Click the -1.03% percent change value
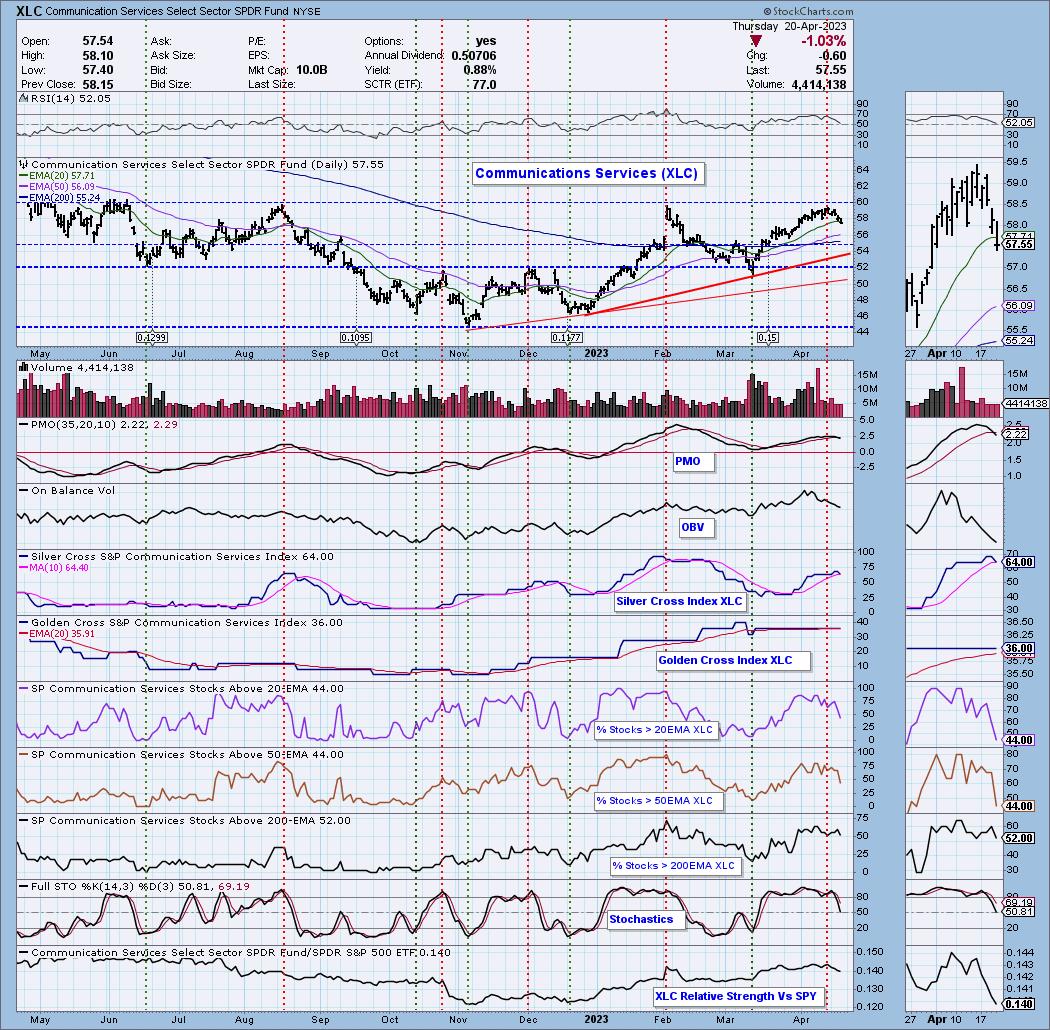Viewport: 1050px width, 1030px height. (823, 42)
